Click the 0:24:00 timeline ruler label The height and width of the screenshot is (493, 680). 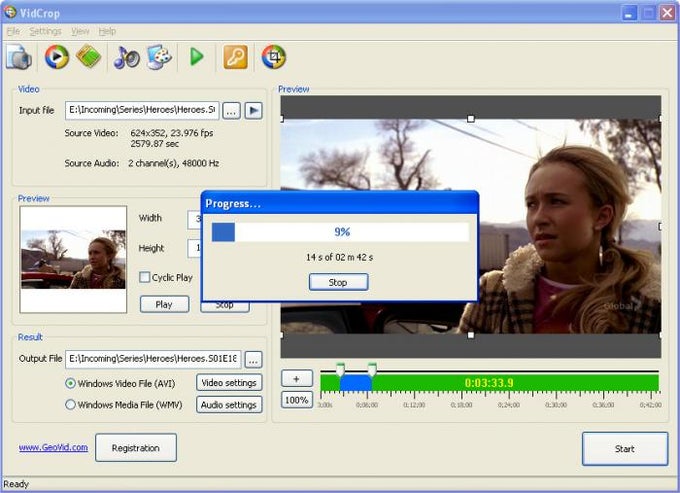click(x=509, y=405)
